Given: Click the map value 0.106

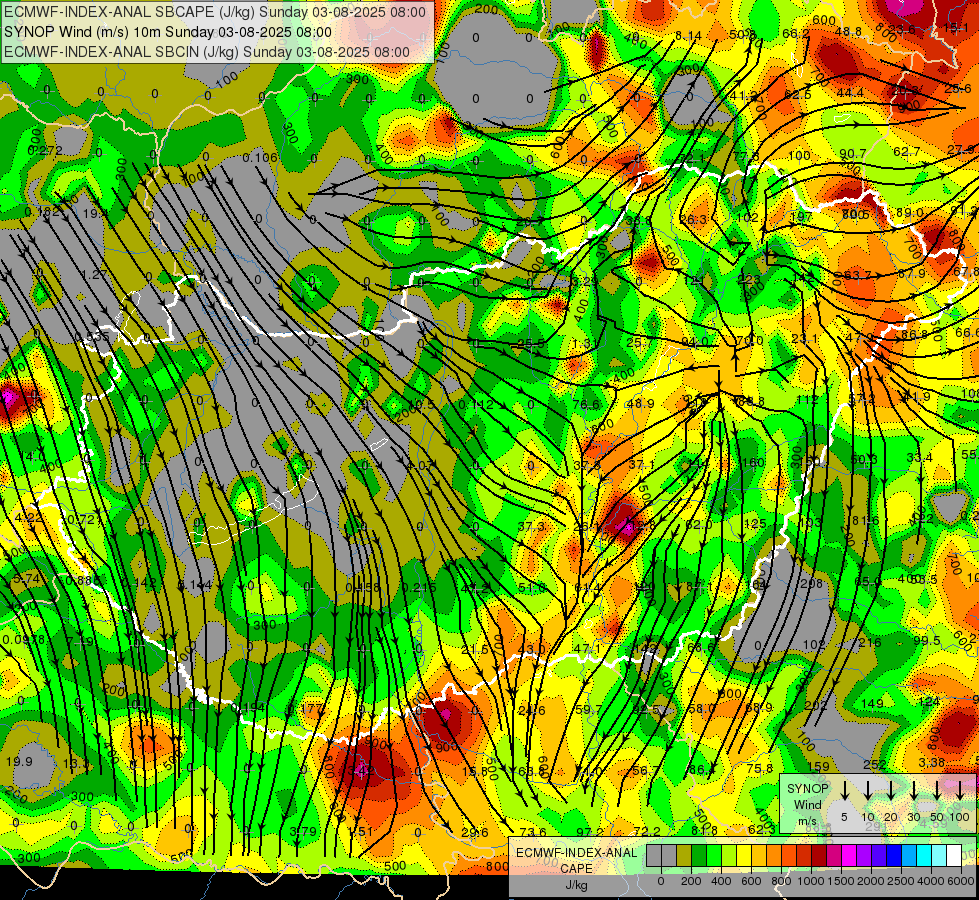Looking at the screenshot, I should pos(260,157).
